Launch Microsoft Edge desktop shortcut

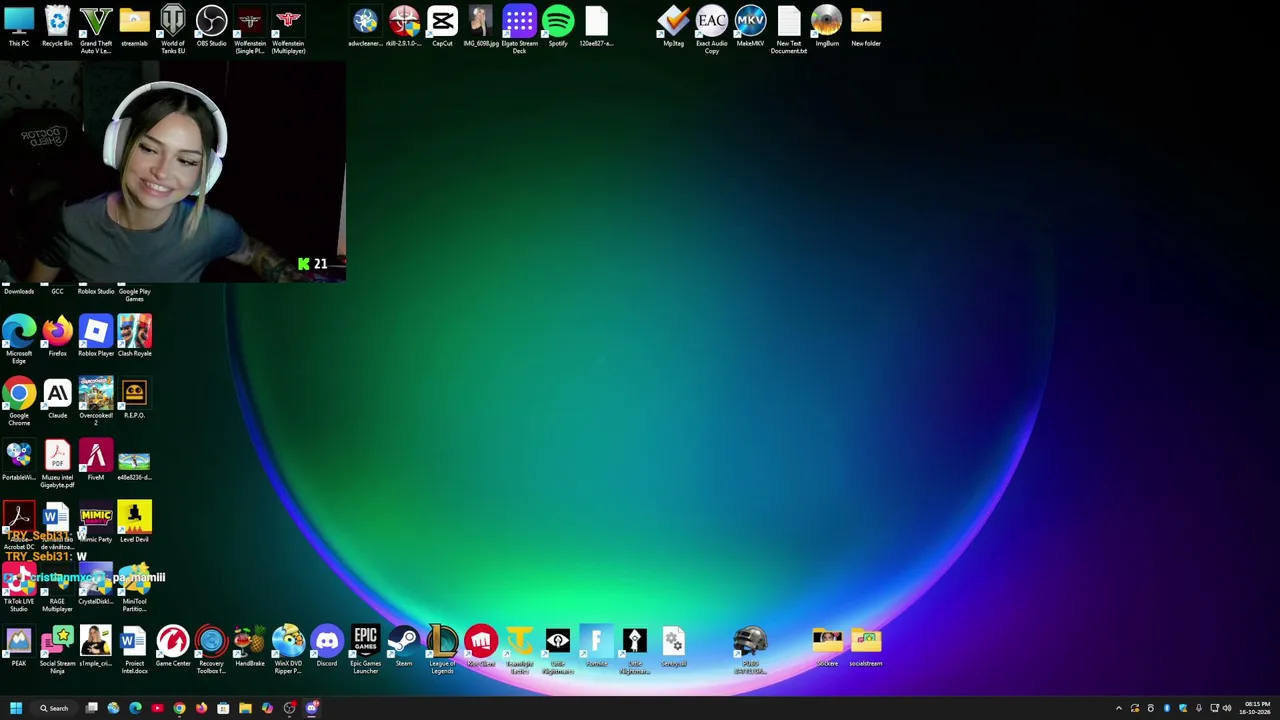[19, 339]
